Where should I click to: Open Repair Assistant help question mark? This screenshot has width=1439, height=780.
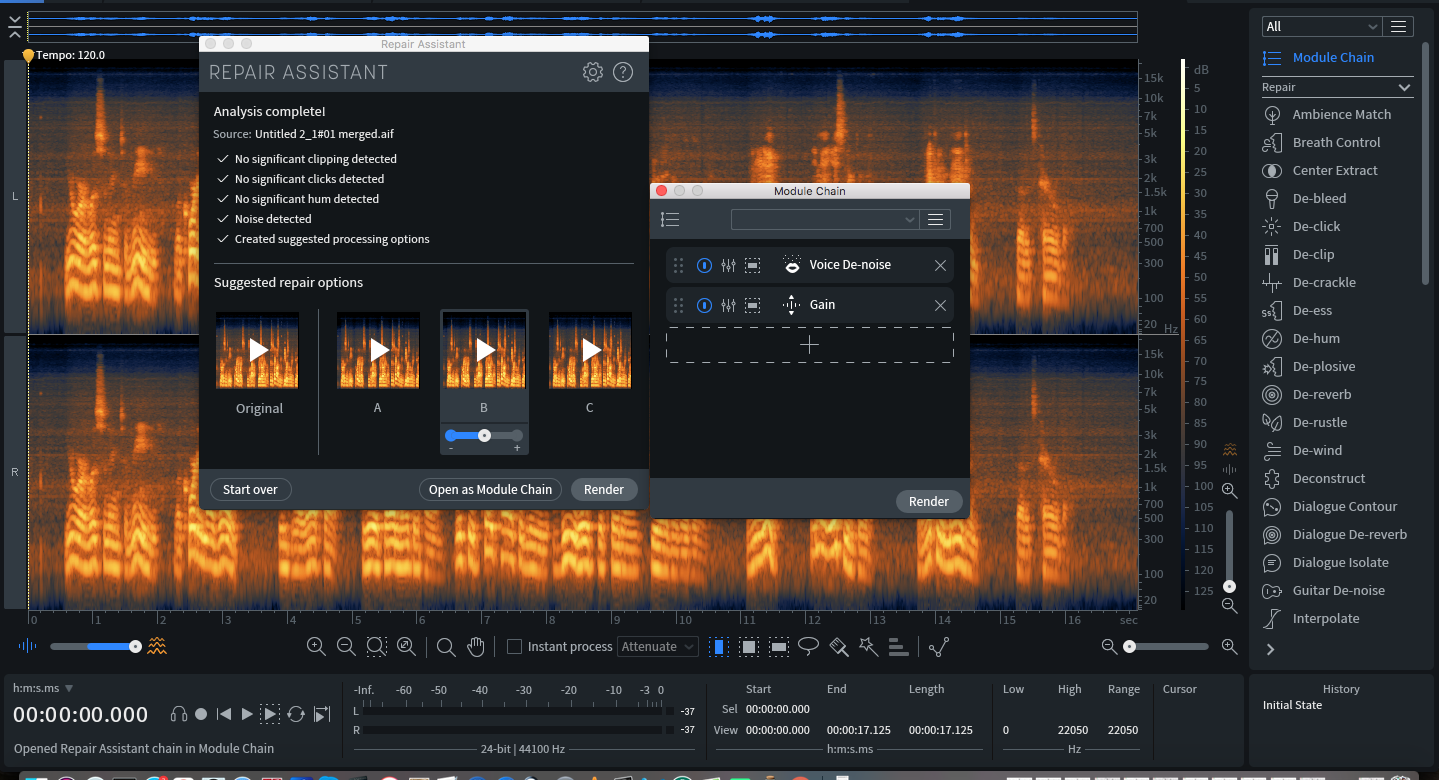(623, 72)
